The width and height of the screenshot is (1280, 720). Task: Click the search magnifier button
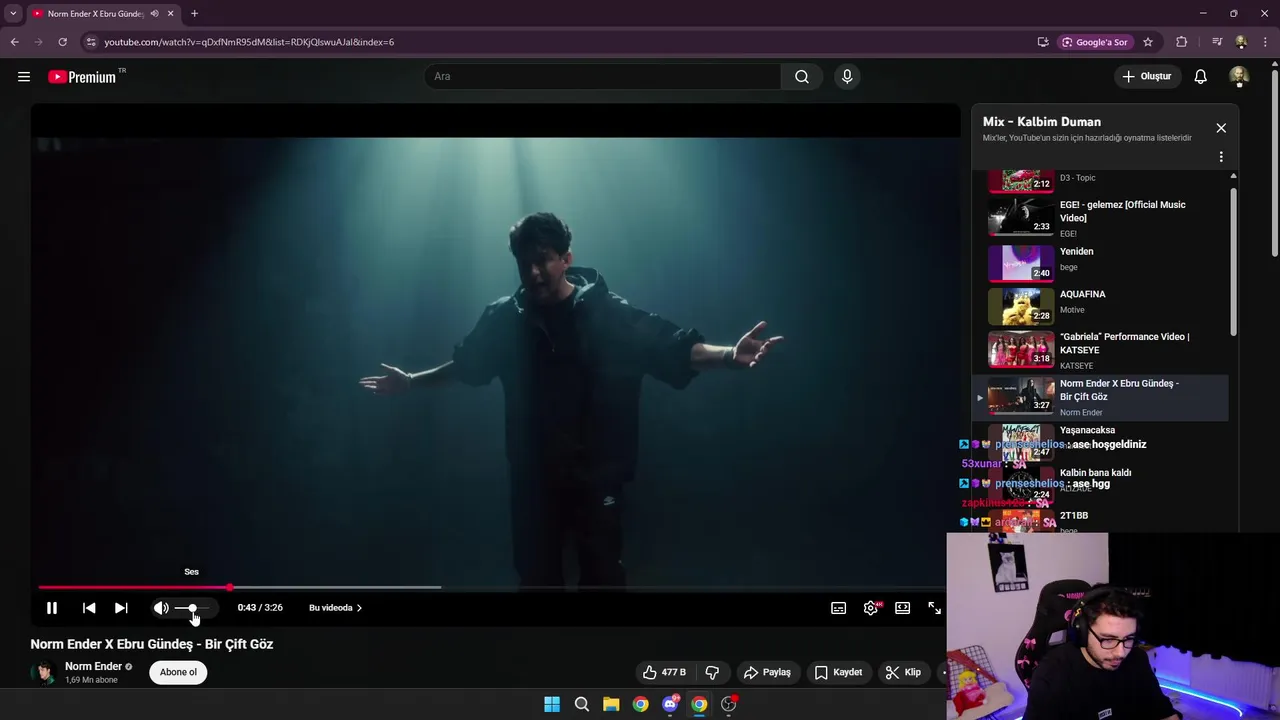pos(802,76)
